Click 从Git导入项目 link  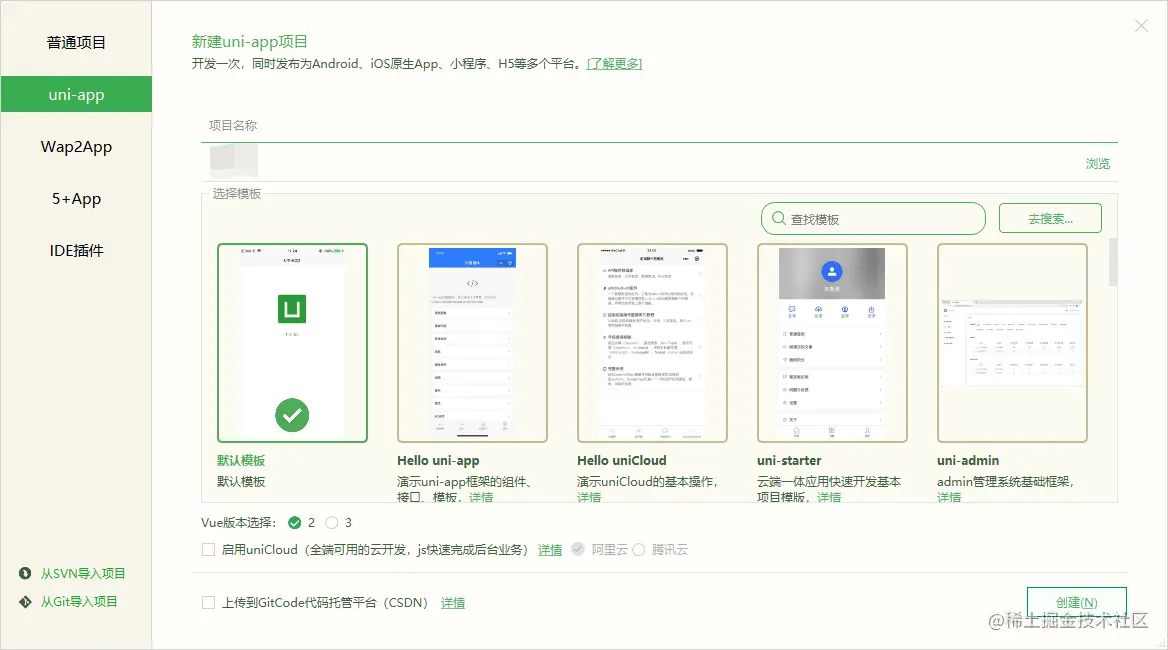tap(79, 602)
